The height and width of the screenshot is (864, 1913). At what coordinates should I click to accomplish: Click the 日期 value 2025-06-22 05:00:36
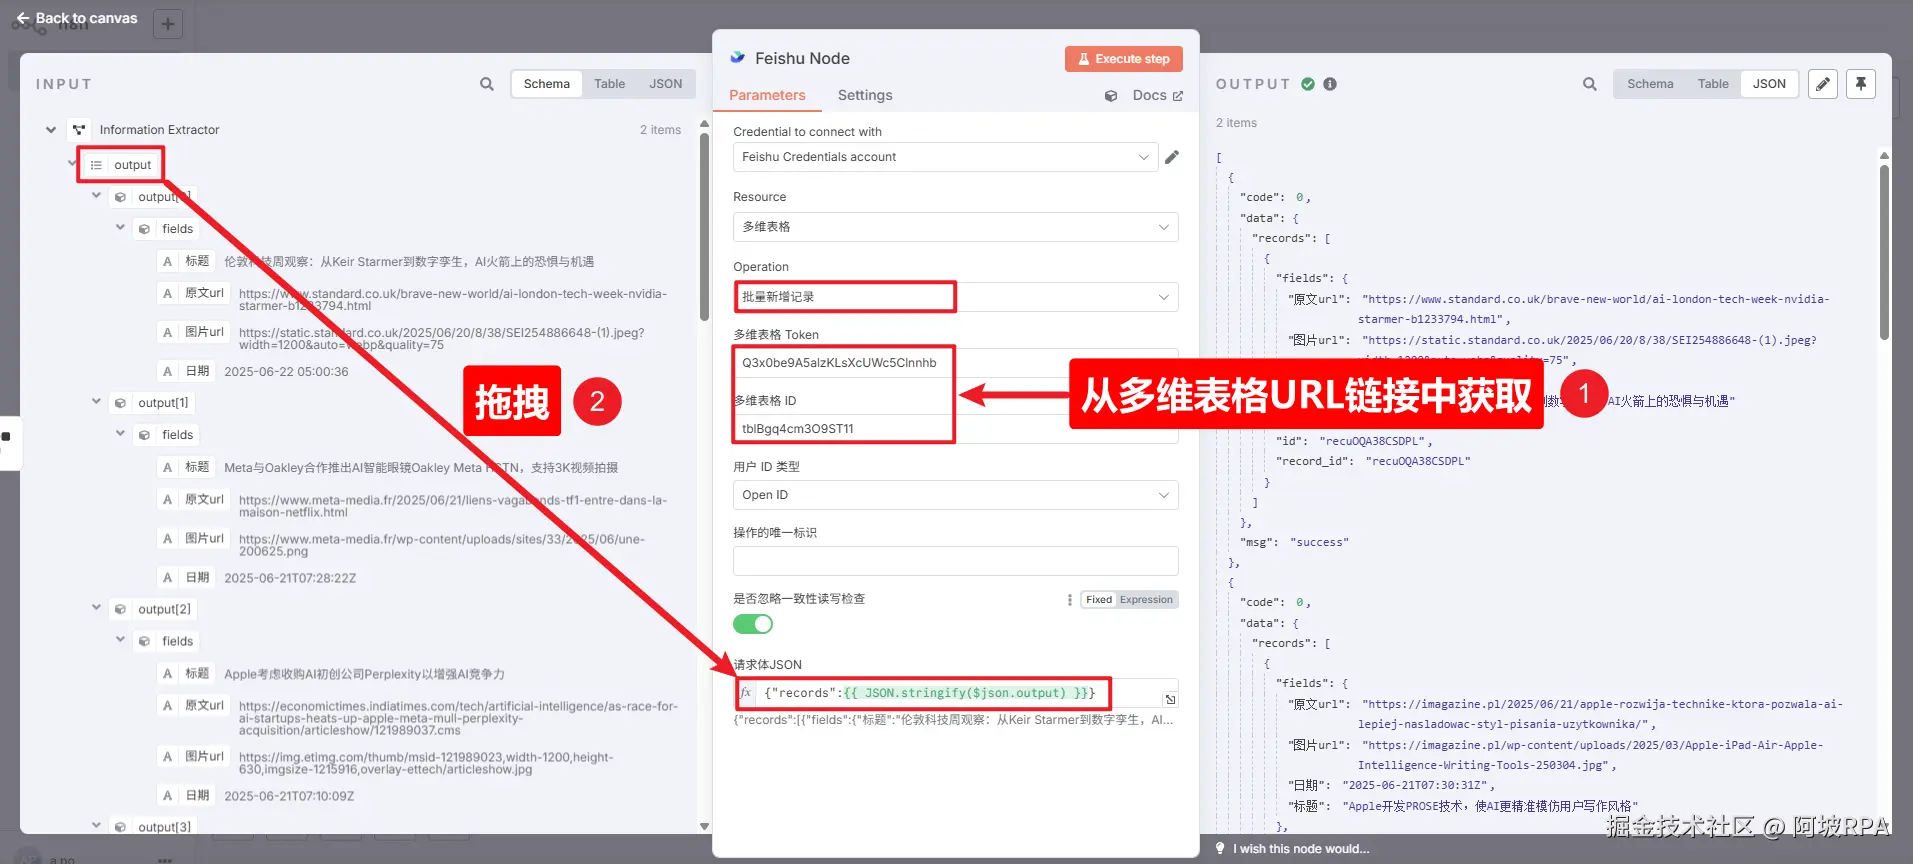click(x=286, y=372)
